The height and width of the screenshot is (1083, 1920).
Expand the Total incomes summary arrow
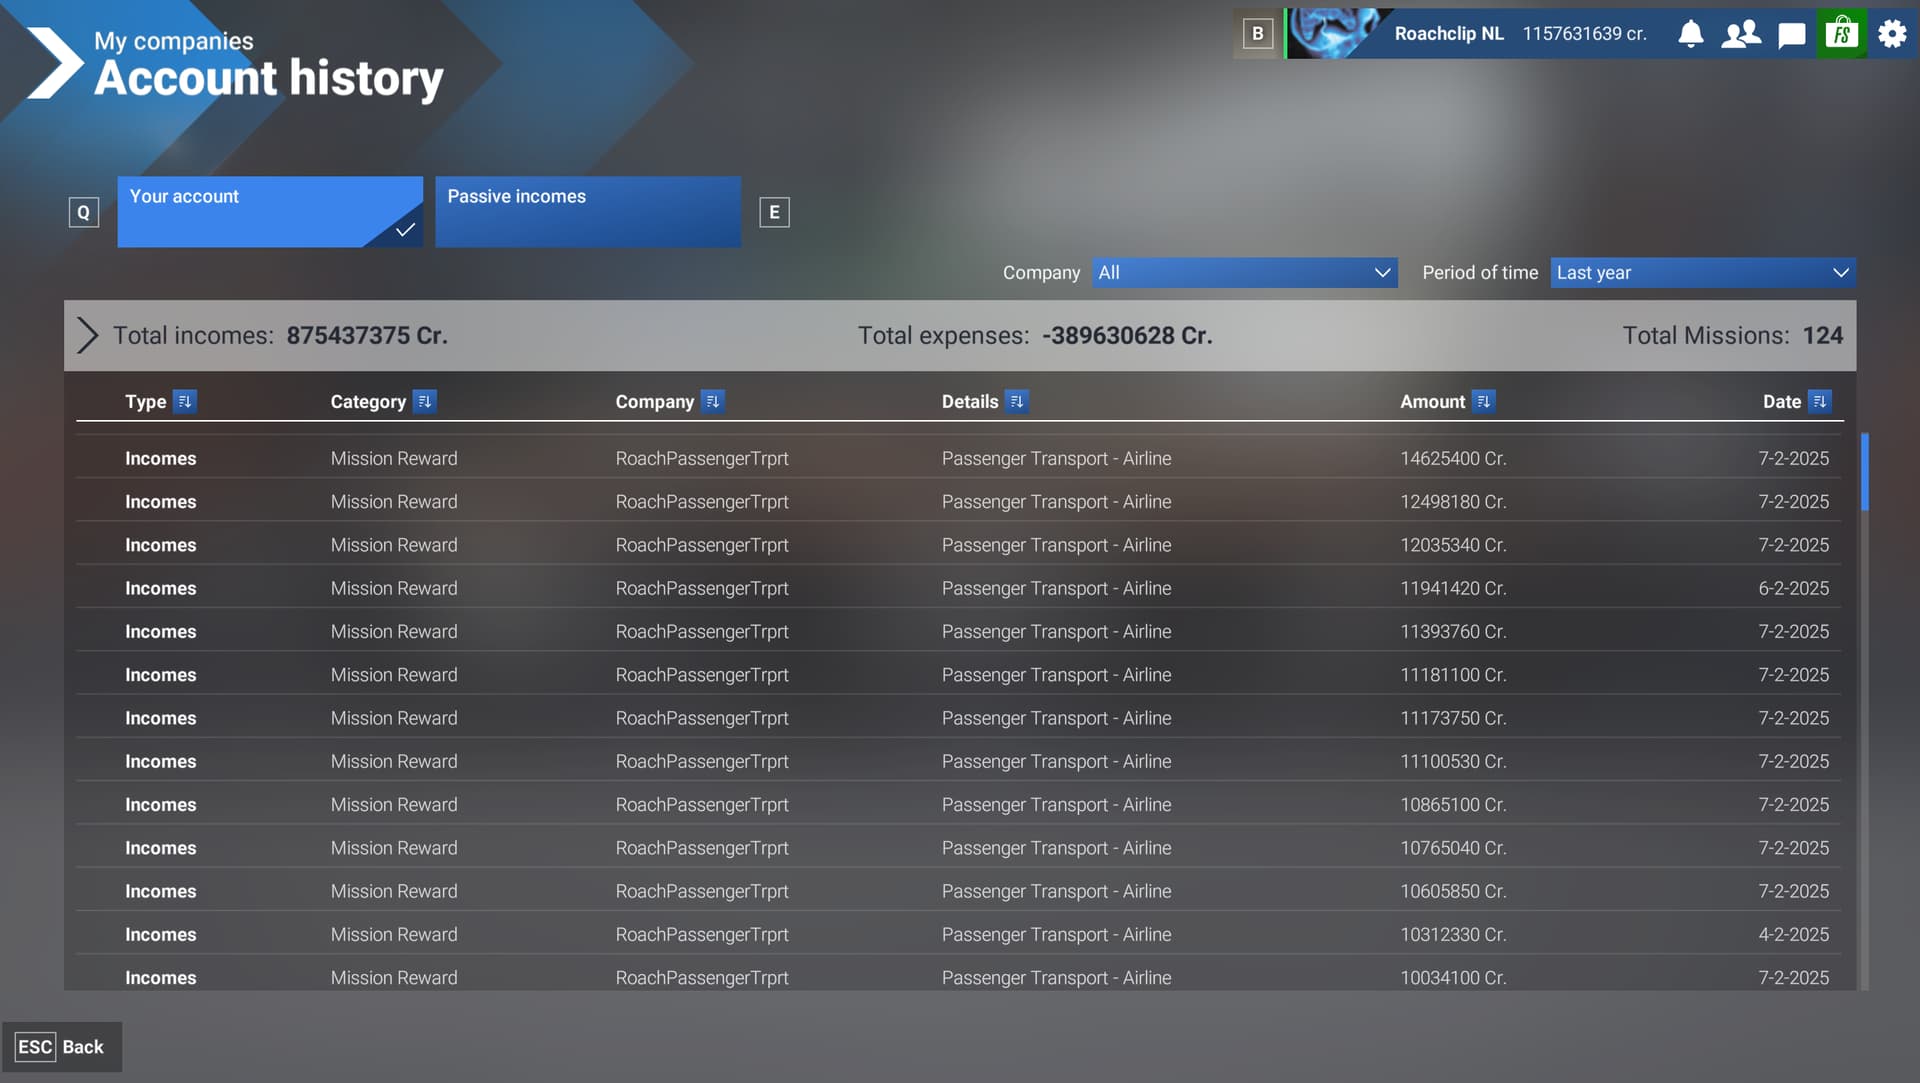click(88, 335)
